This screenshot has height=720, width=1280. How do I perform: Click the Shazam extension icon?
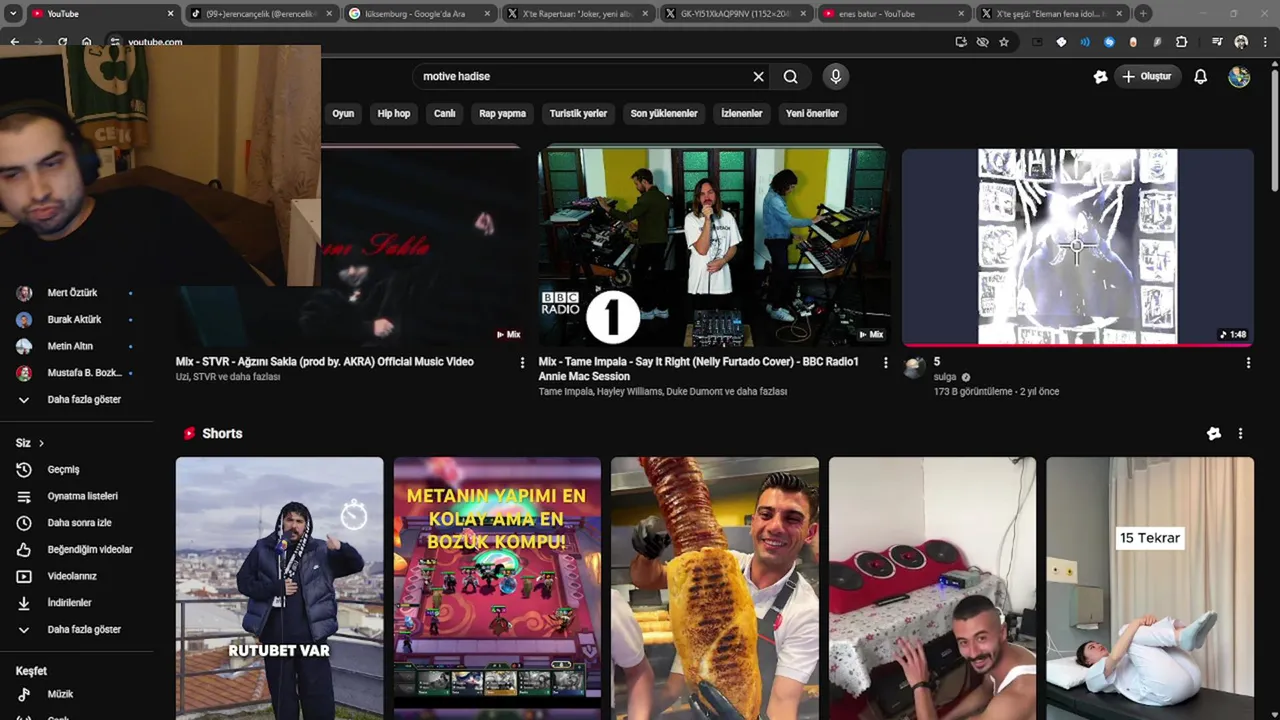coord(1109,42)
